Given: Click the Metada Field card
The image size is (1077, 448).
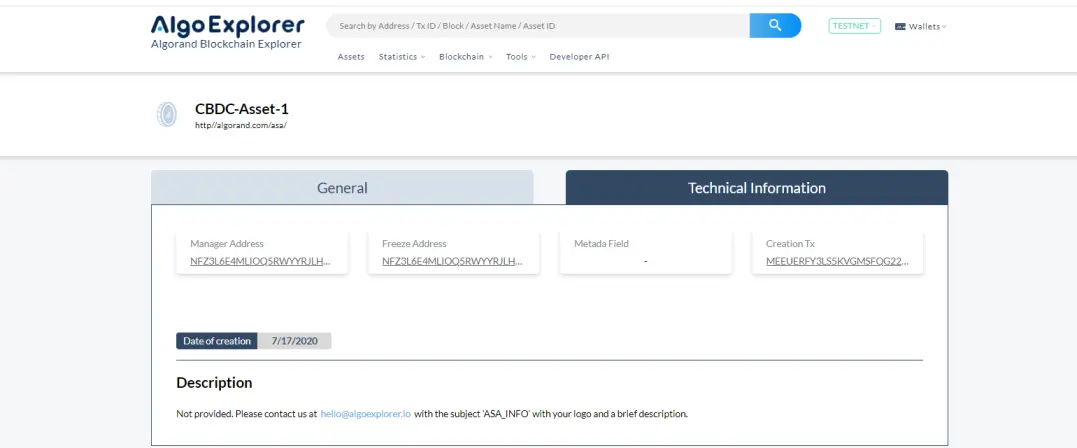Looking at the screenshot, I should [646, 252].
